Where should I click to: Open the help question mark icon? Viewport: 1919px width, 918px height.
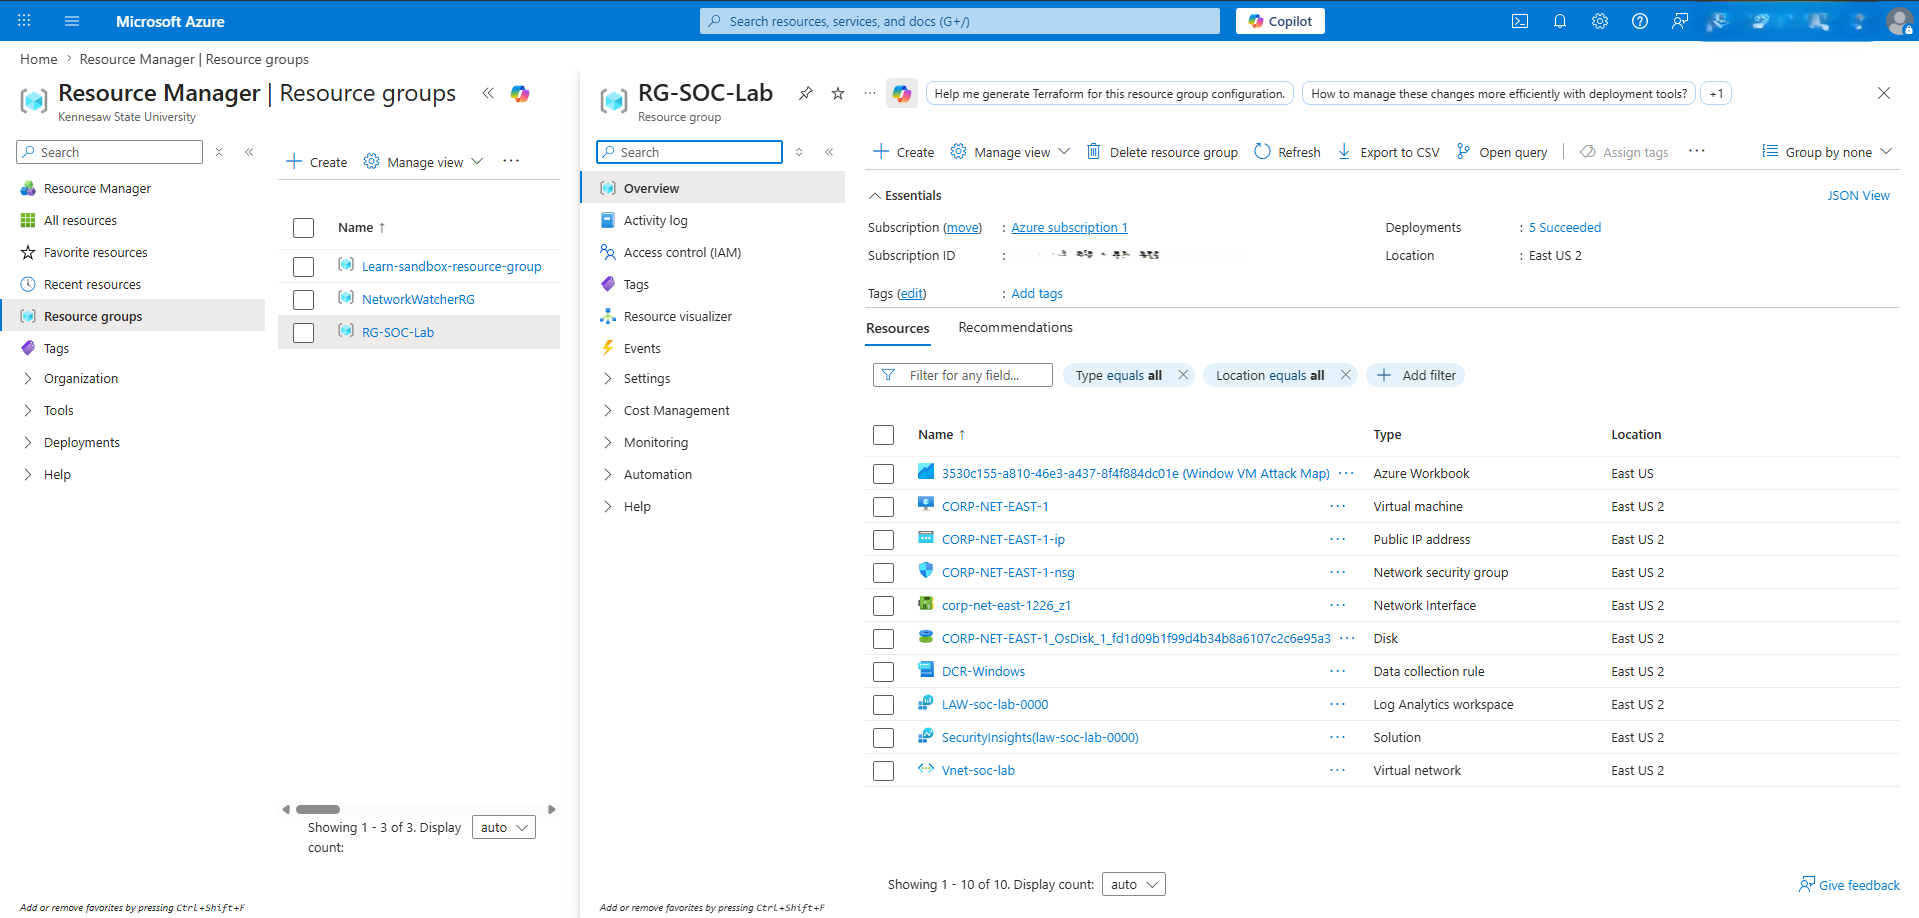pyautogui.click(x=1640, y=21)
